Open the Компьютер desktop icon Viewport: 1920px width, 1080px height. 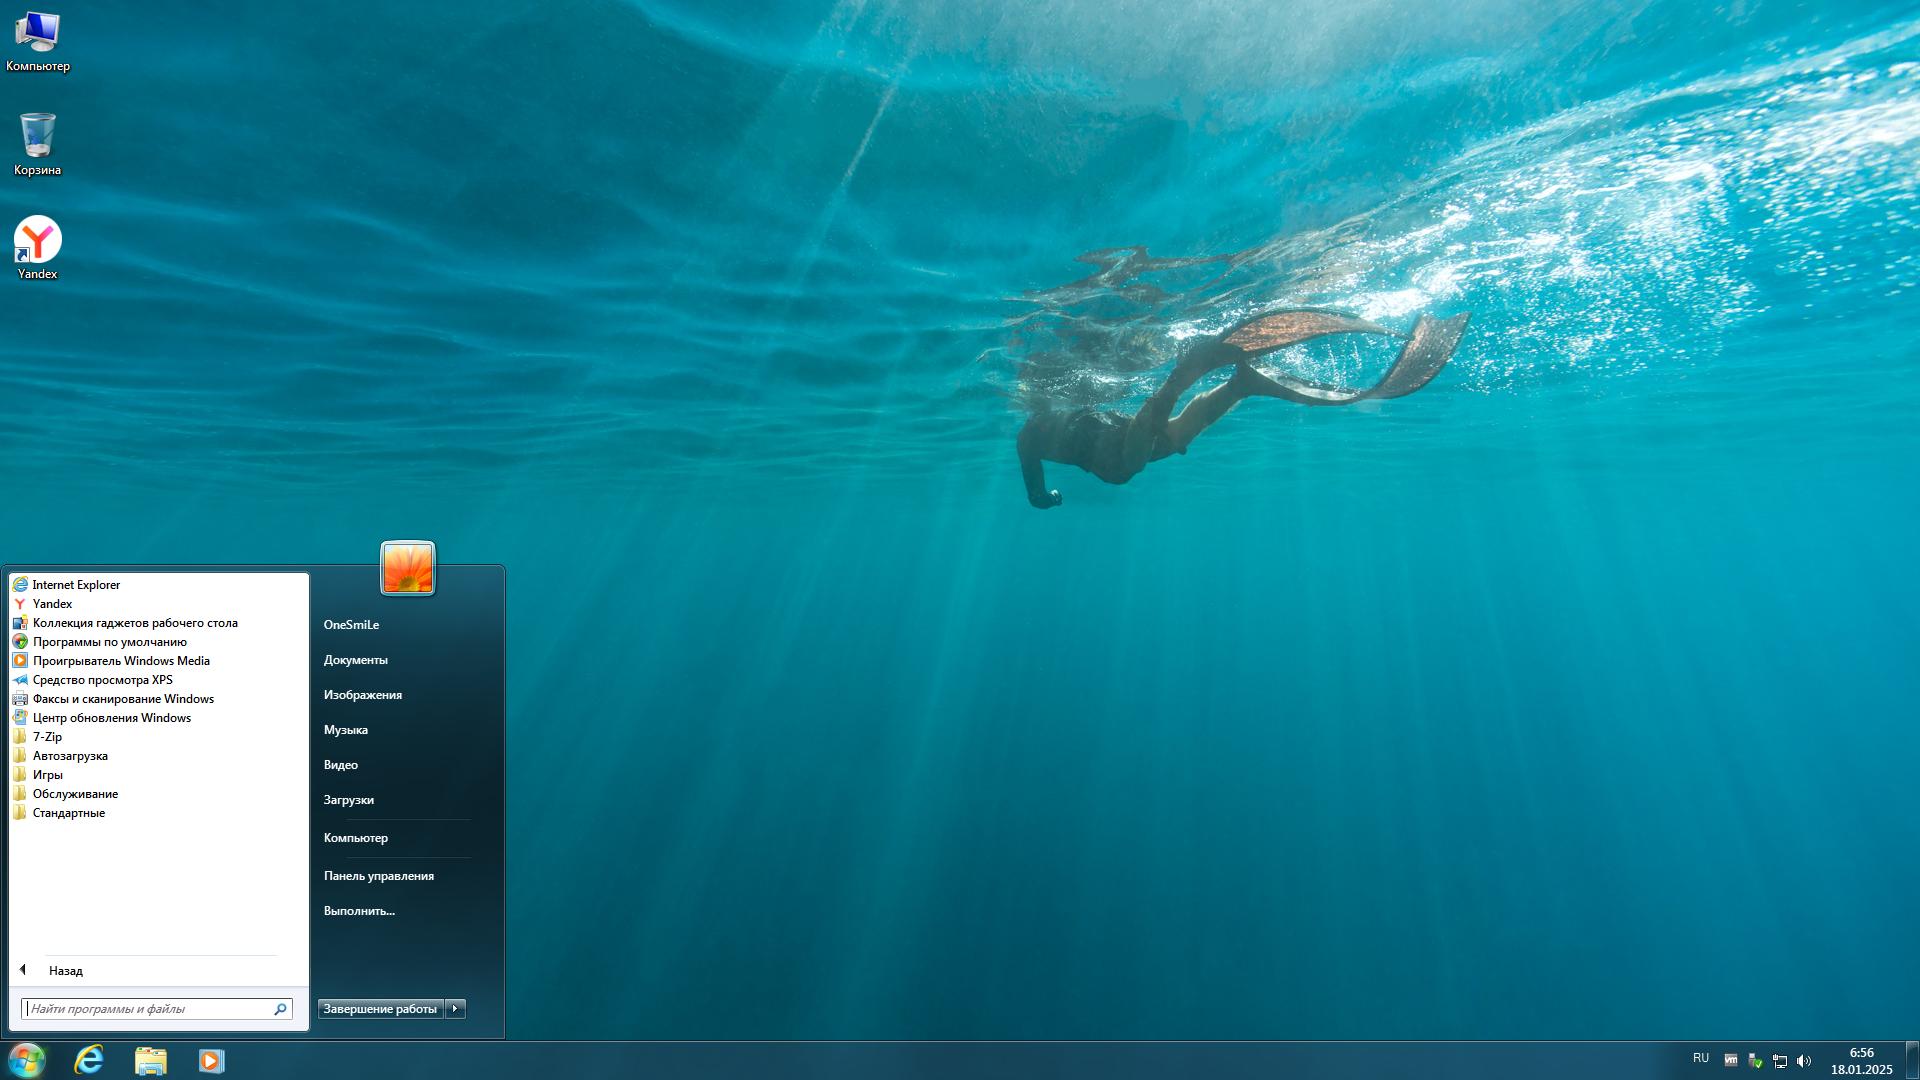pos(38,33)
